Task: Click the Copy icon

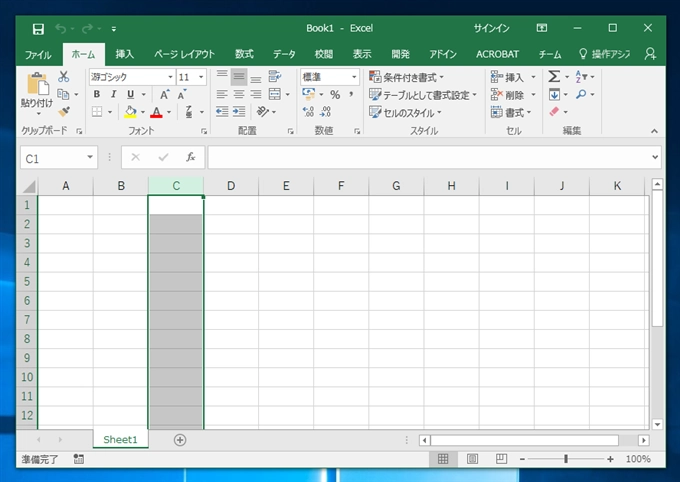Action: click(x=63, y=94)
